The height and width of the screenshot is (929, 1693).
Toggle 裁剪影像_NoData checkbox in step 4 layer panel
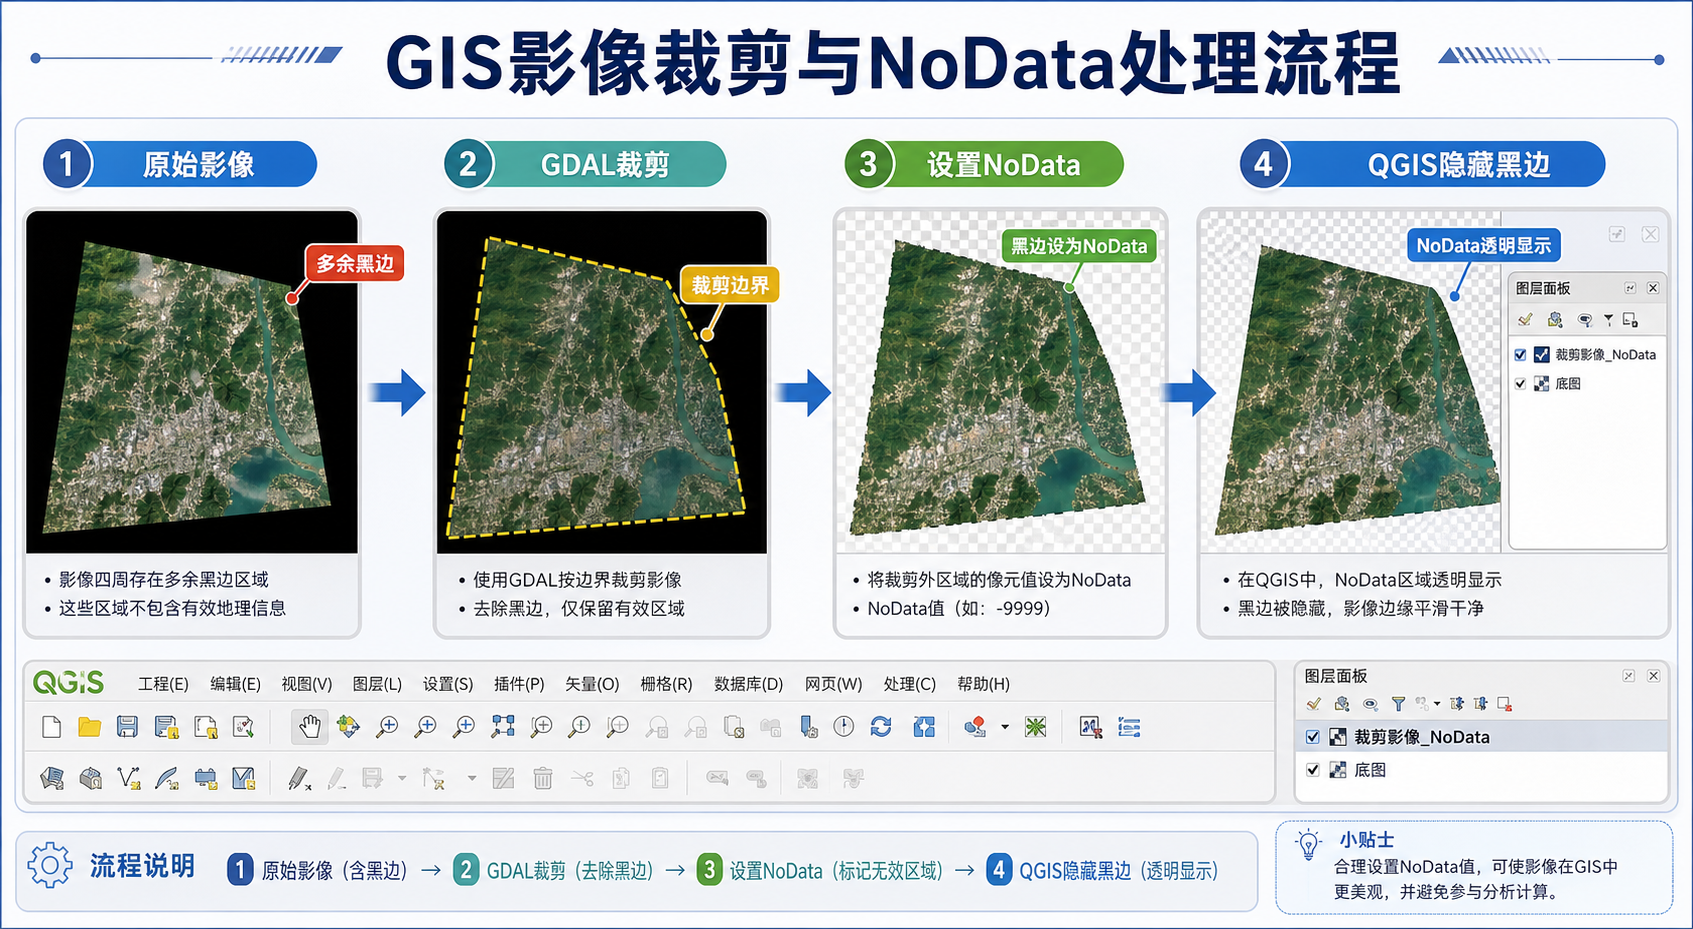pyautogui.click(x=1521, y=354)
